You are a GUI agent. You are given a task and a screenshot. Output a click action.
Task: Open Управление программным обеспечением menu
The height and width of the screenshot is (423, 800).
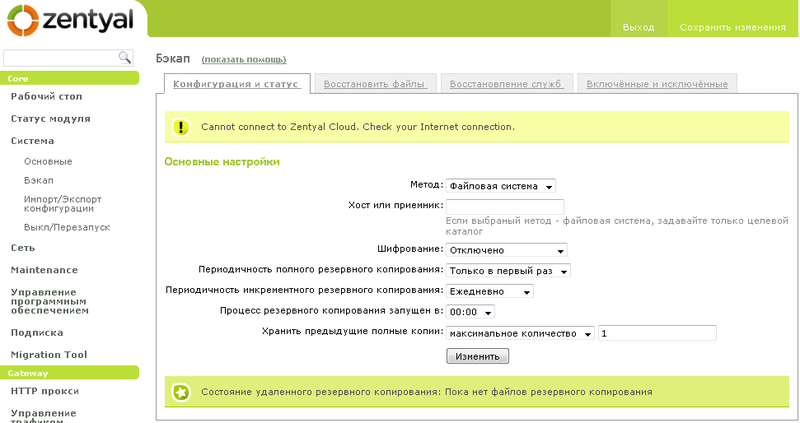[x=49, y=301]
